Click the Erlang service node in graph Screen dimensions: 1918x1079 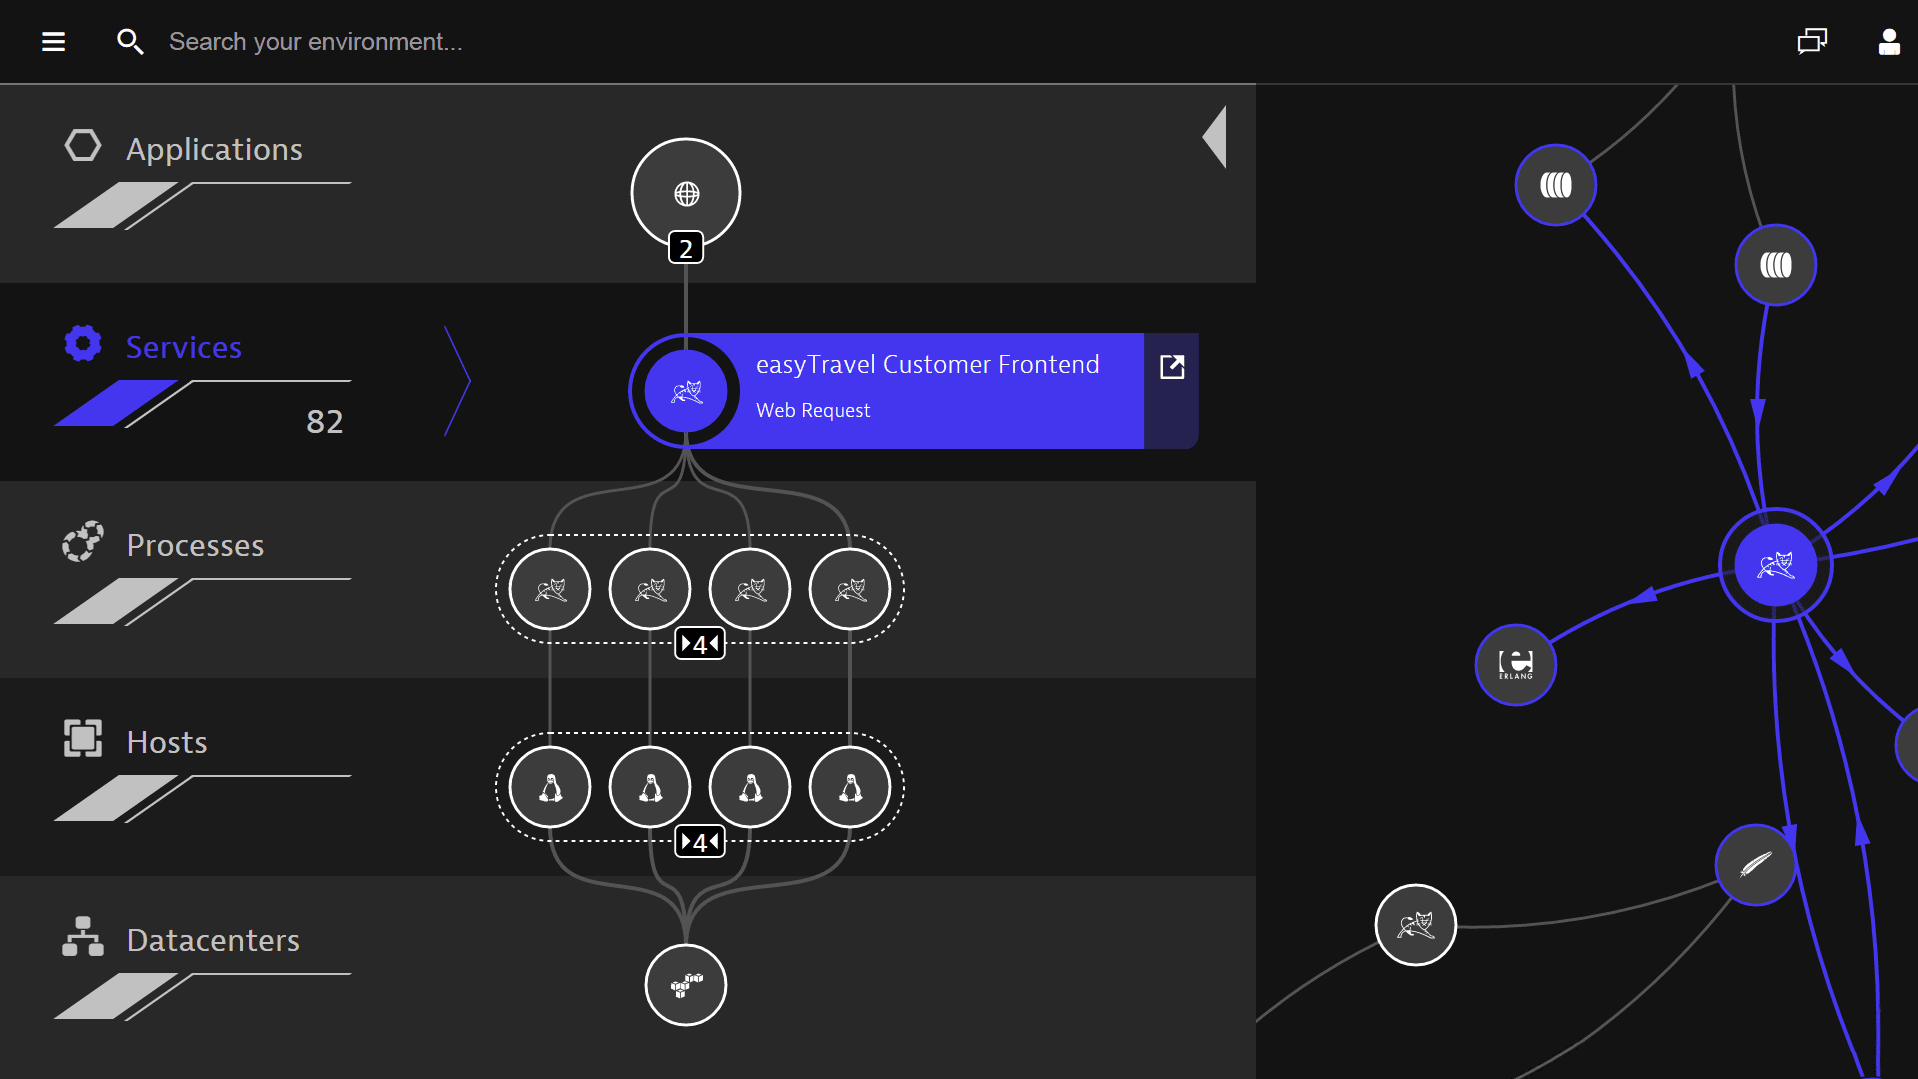[x=1516, y=665]
